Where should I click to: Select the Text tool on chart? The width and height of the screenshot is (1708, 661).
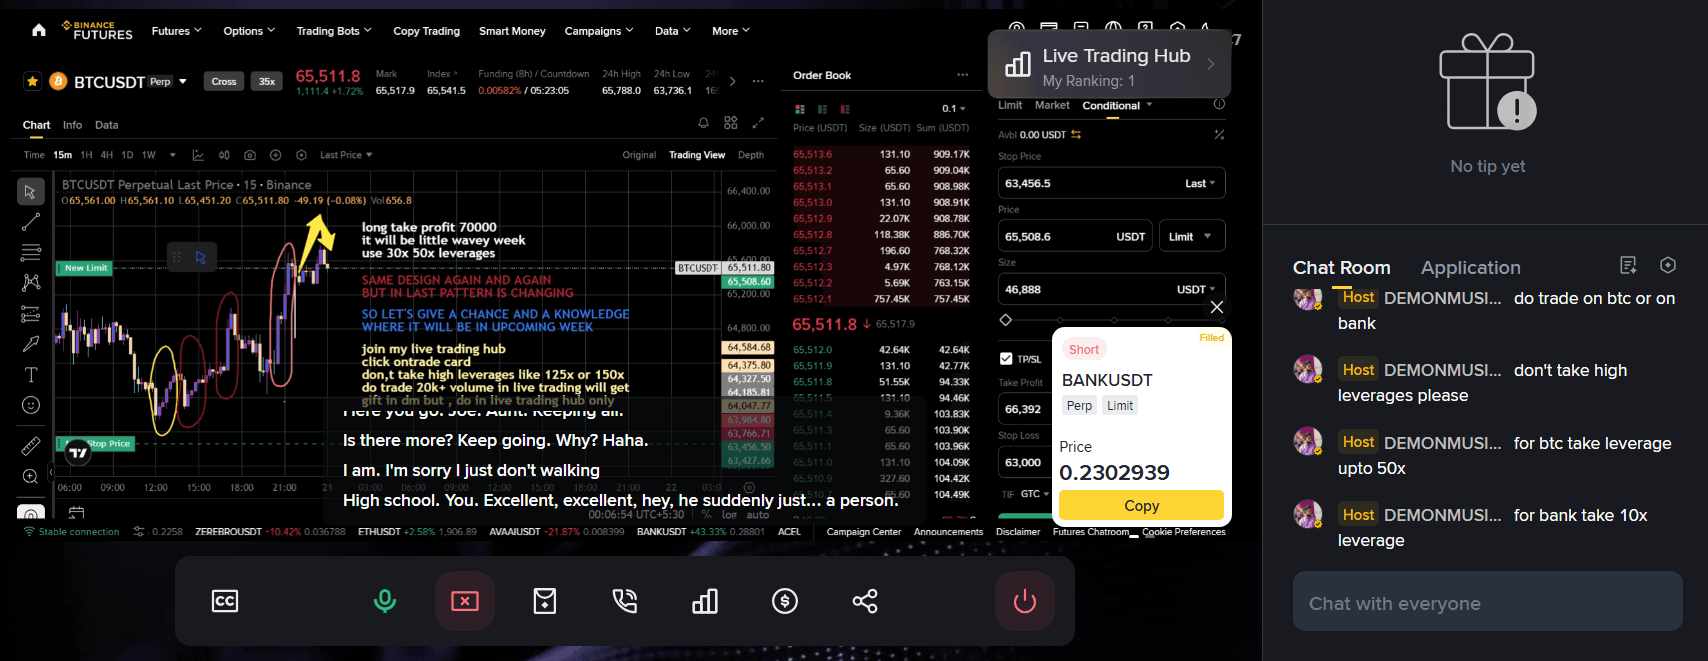pos(31,375)
